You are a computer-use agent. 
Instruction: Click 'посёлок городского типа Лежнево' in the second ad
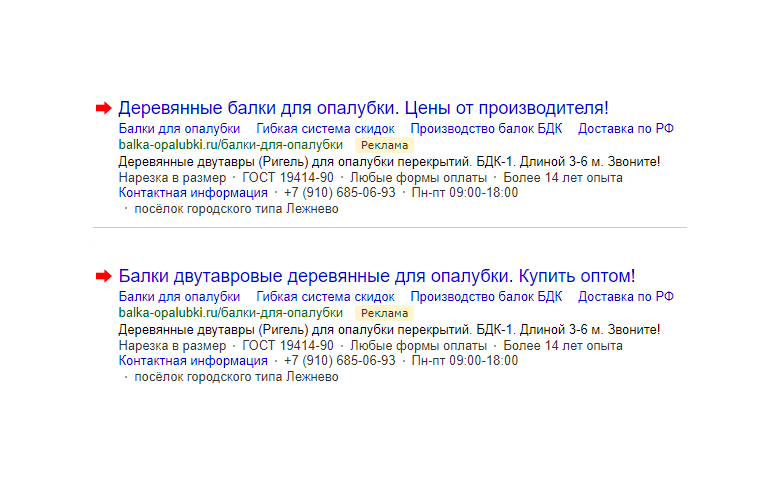[236, 377]
